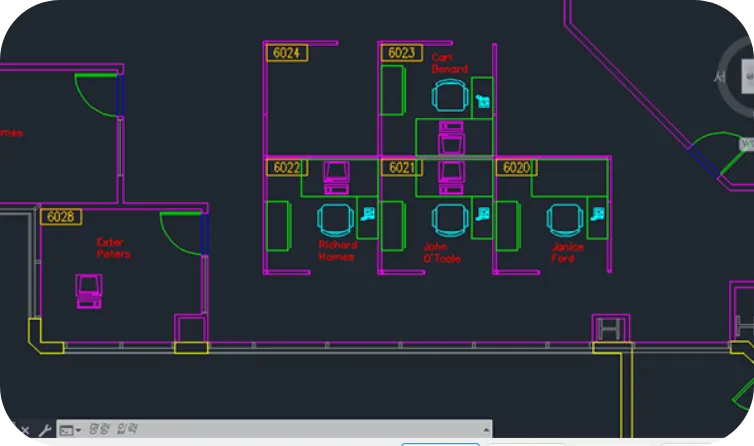
Task: Select room tag 6024
Action: (287, 53)
